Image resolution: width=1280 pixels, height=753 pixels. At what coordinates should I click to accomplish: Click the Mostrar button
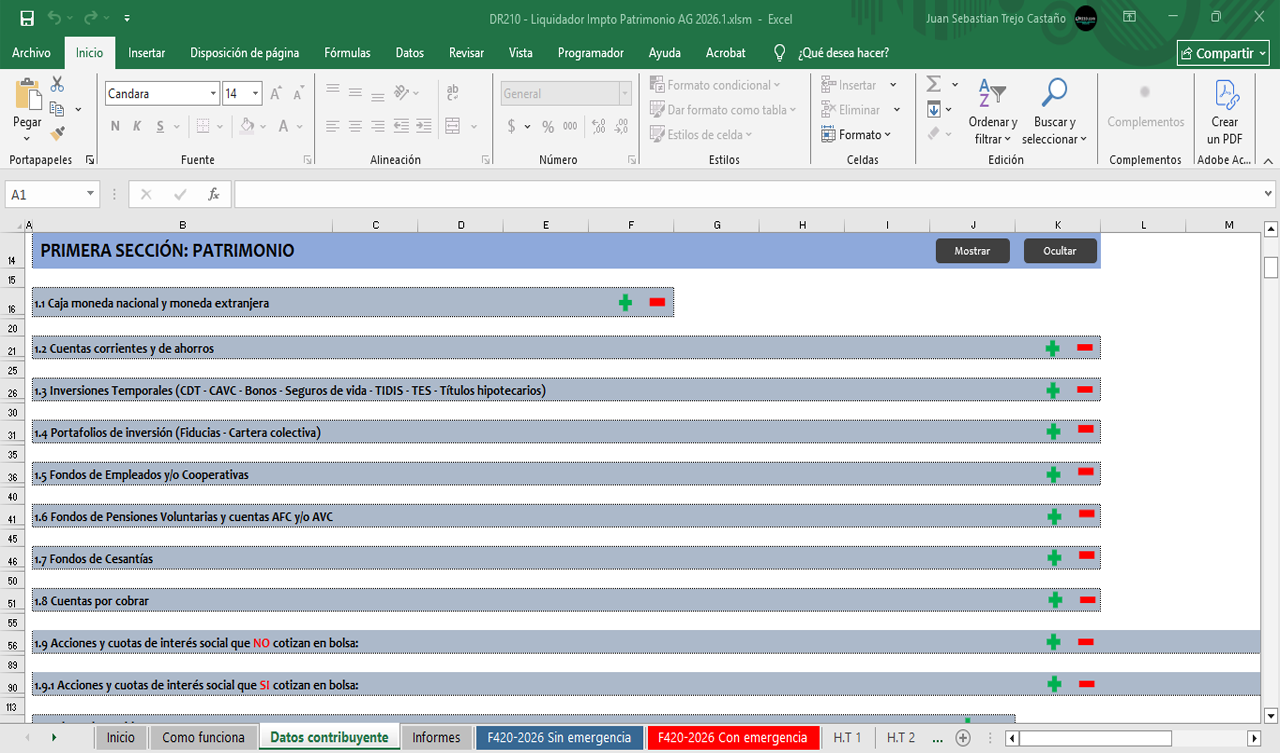pyautogui.click(x=972, y=251)
